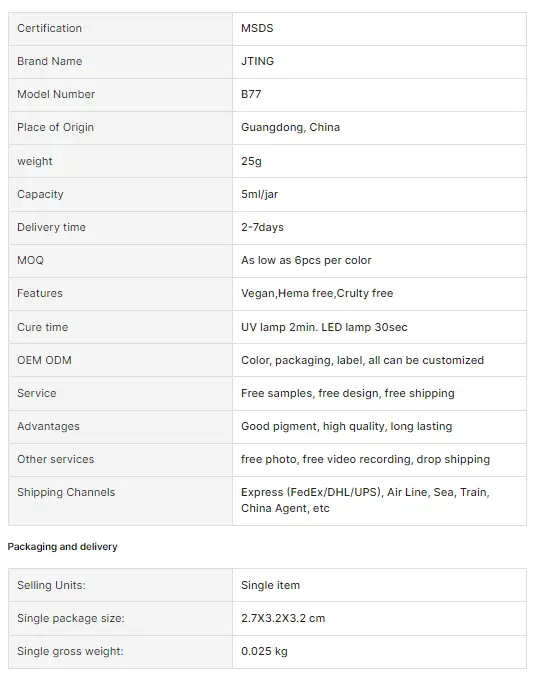
Task: Select the Single item selling units value
Action: [270, 585]
